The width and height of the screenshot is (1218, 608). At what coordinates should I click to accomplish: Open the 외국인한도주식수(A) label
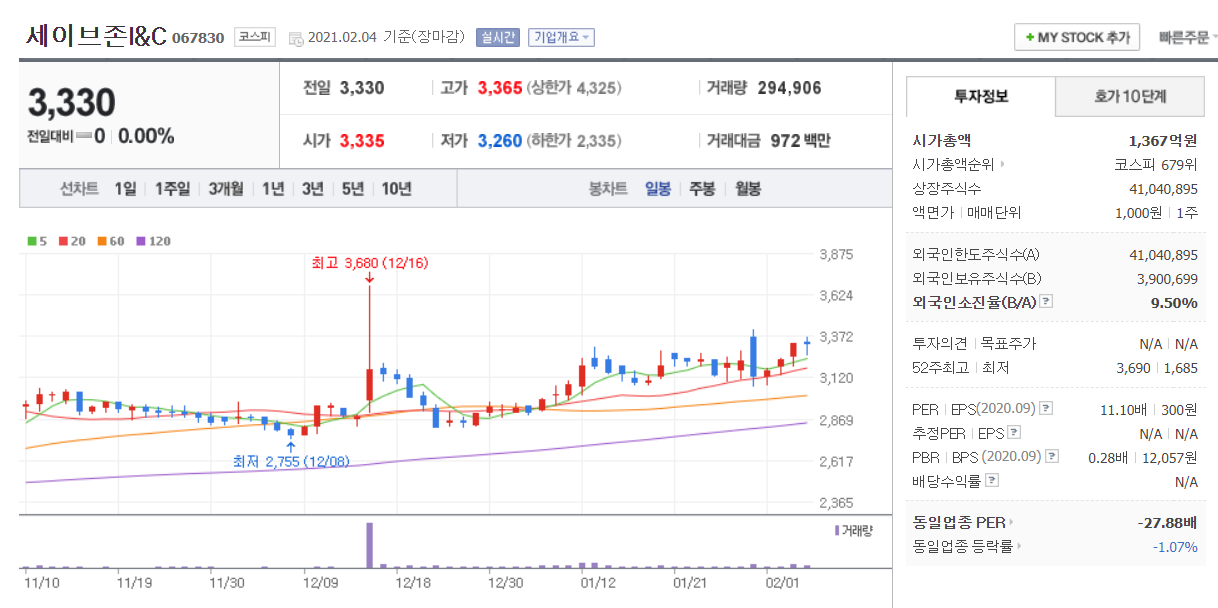tap(976, 255)
